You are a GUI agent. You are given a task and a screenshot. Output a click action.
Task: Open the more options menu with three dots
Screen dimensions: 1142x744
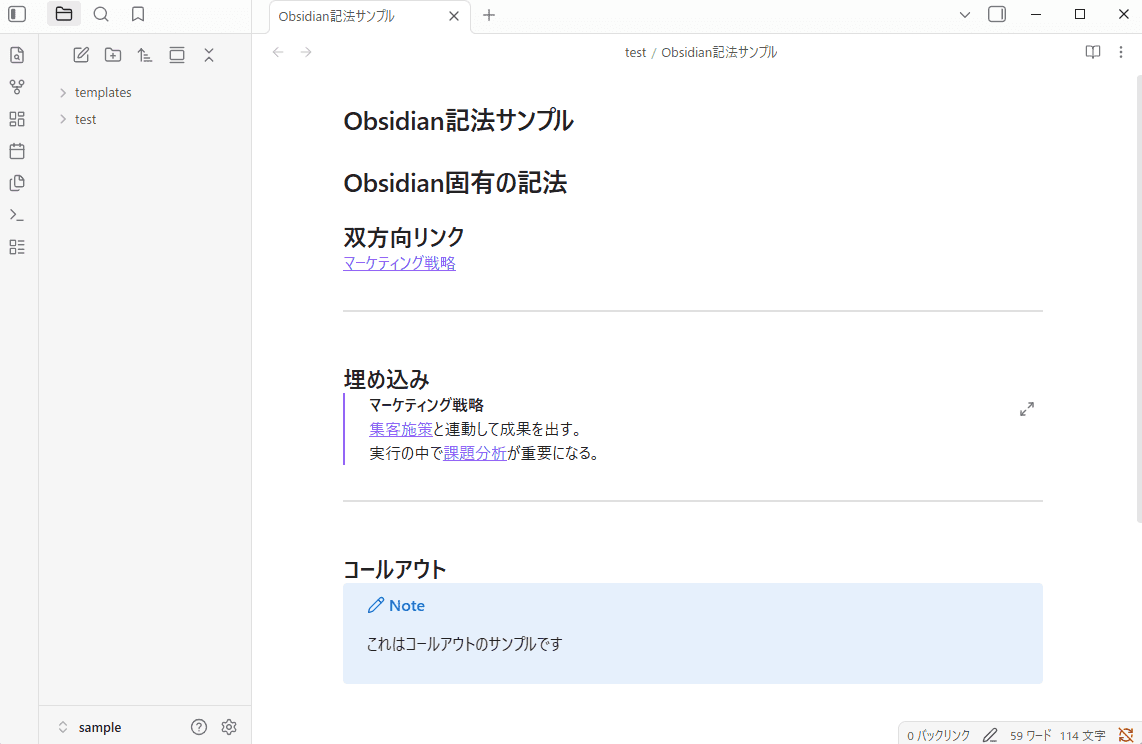coord(1121,52)
